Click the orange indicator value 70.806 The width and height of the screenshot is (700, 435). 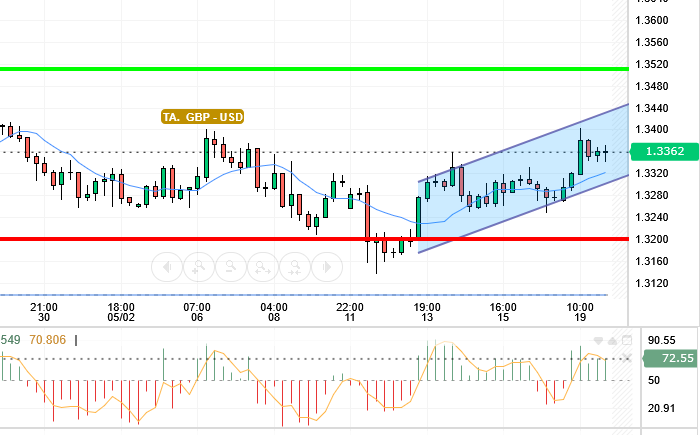pyautogui.click(x=47, y=340)
